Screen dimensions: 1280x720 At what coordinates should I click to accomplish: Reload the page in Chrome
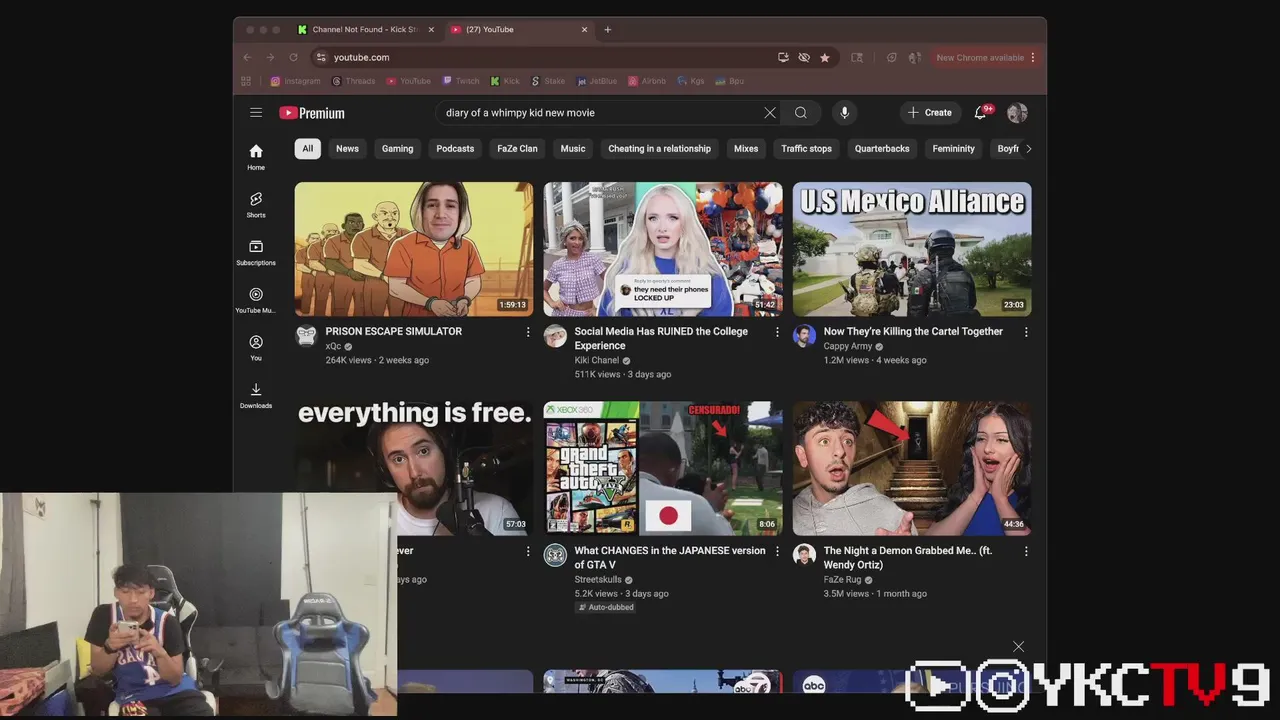(293, 58)
